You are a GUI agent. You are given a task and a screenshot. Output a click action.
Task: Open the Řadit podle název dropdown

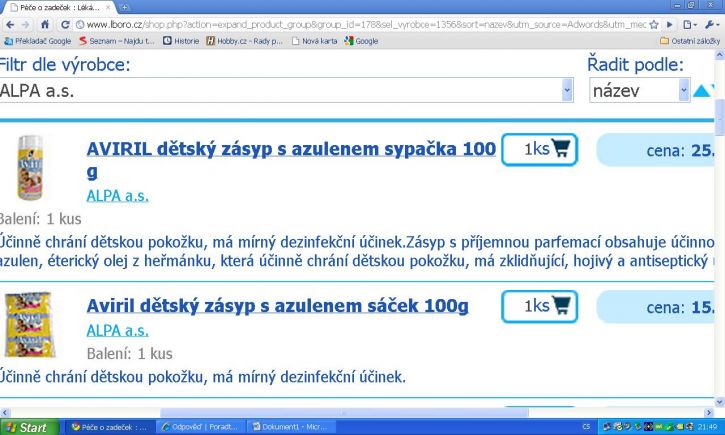[639, 90]
